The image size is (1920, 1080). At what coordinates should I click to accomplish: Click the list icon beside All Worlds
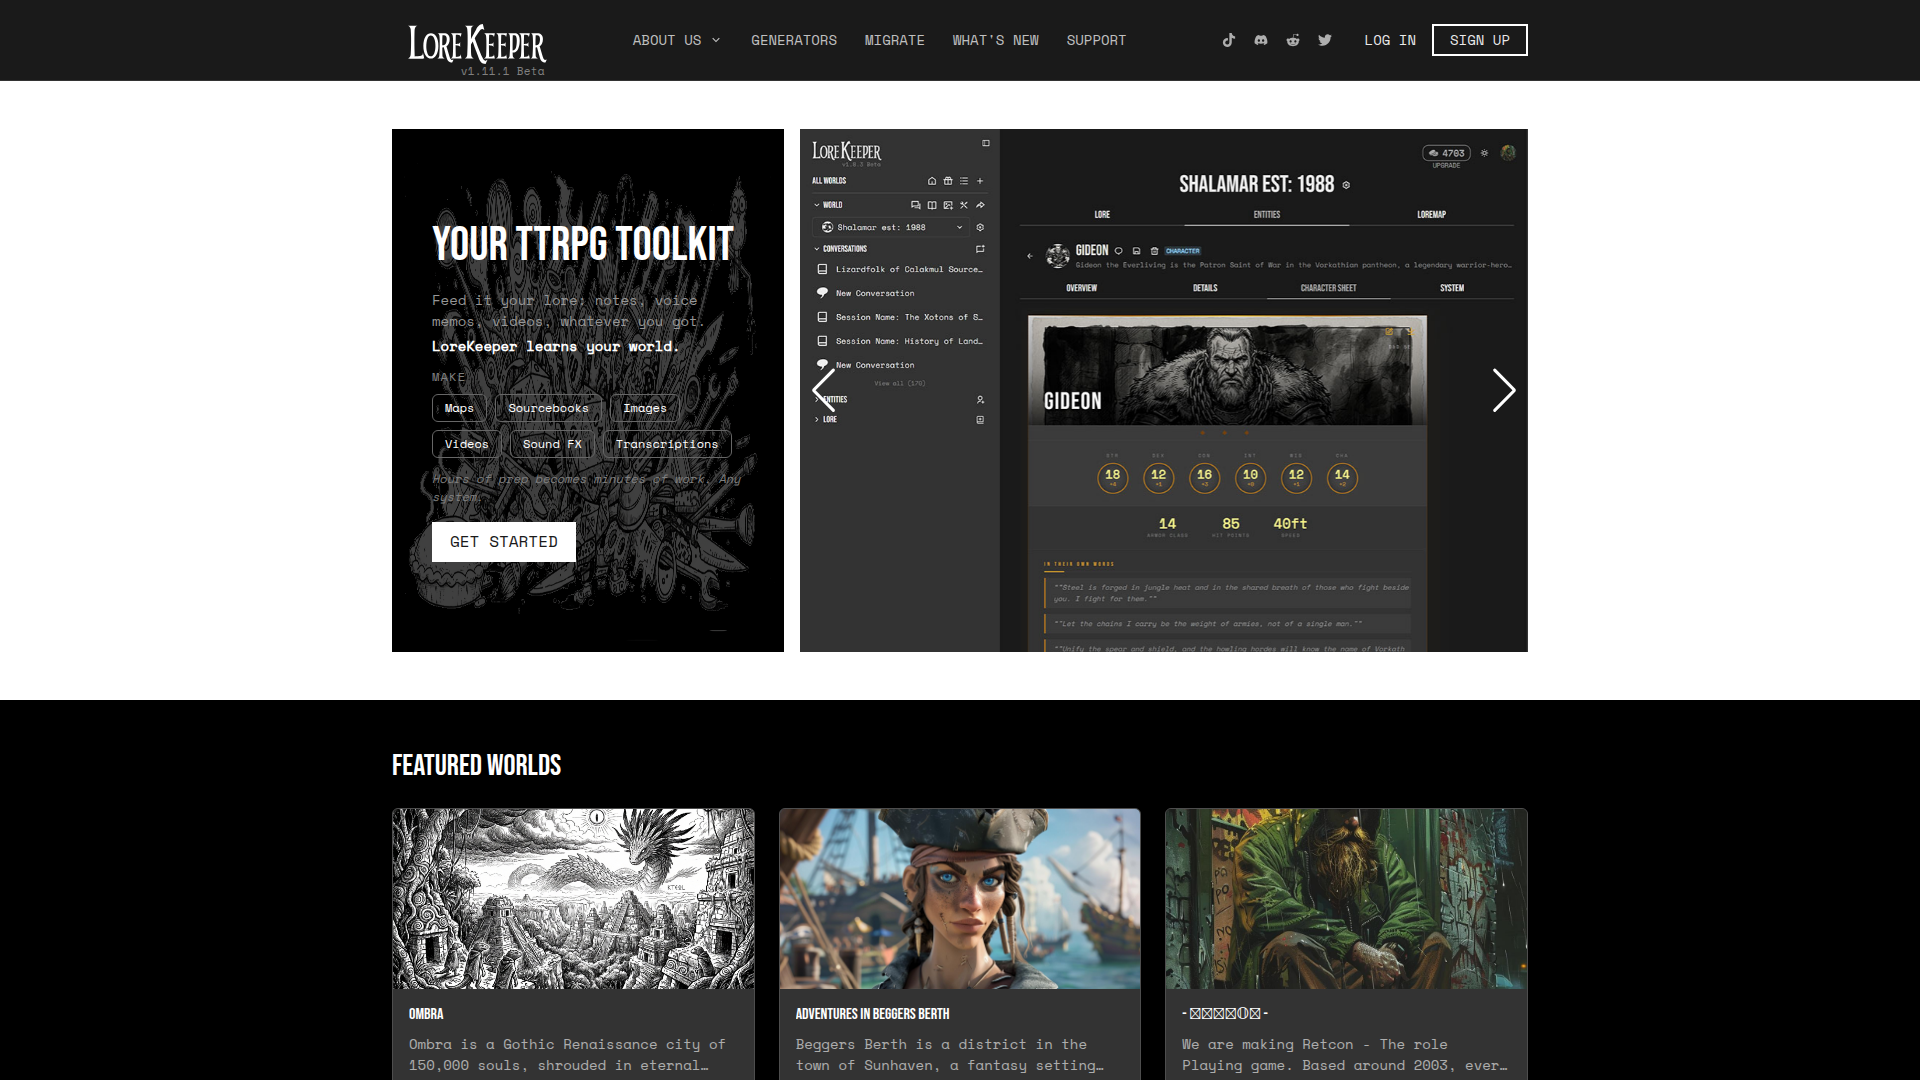click(964, 181)
